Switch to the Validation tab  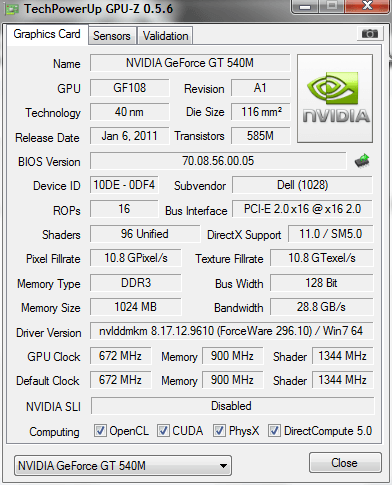coord(165,36)
